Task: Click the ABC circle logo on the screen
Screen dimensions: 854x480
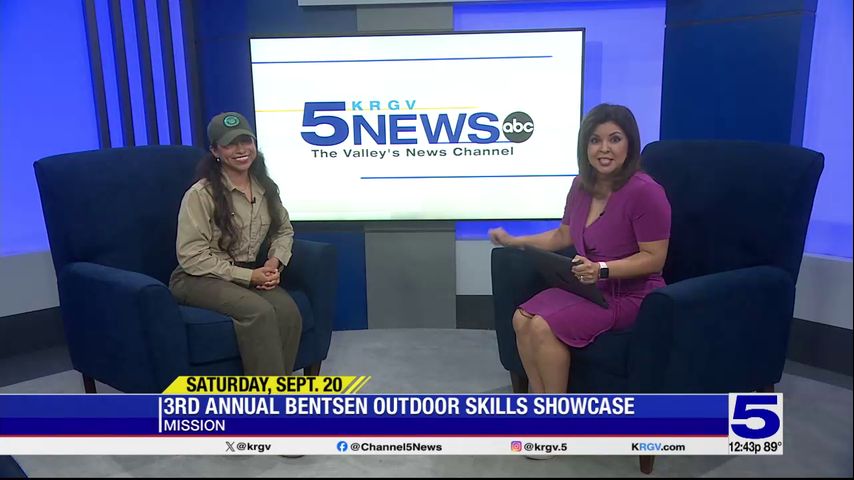Action: [x=517, y=126]
